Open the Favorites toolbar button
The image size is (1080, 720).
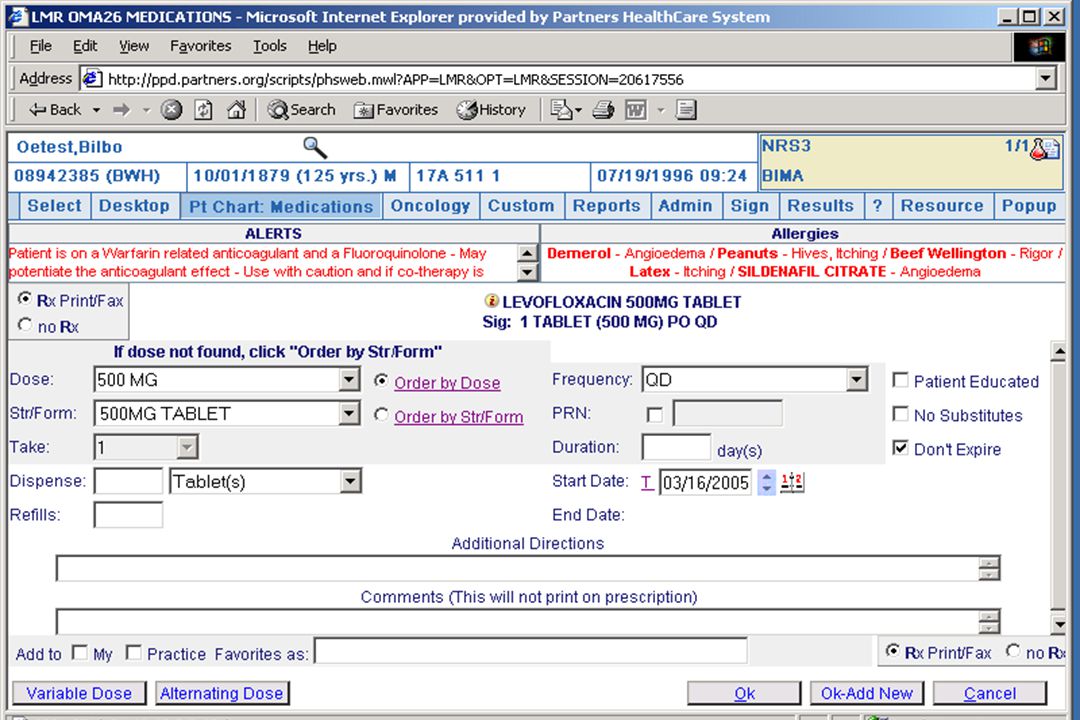point(396,110)
